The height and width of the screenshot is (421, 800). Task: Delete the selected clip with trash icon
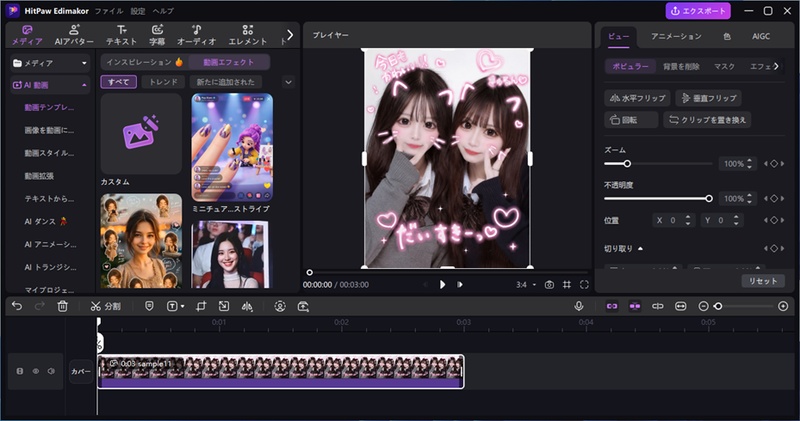(62, 306)
